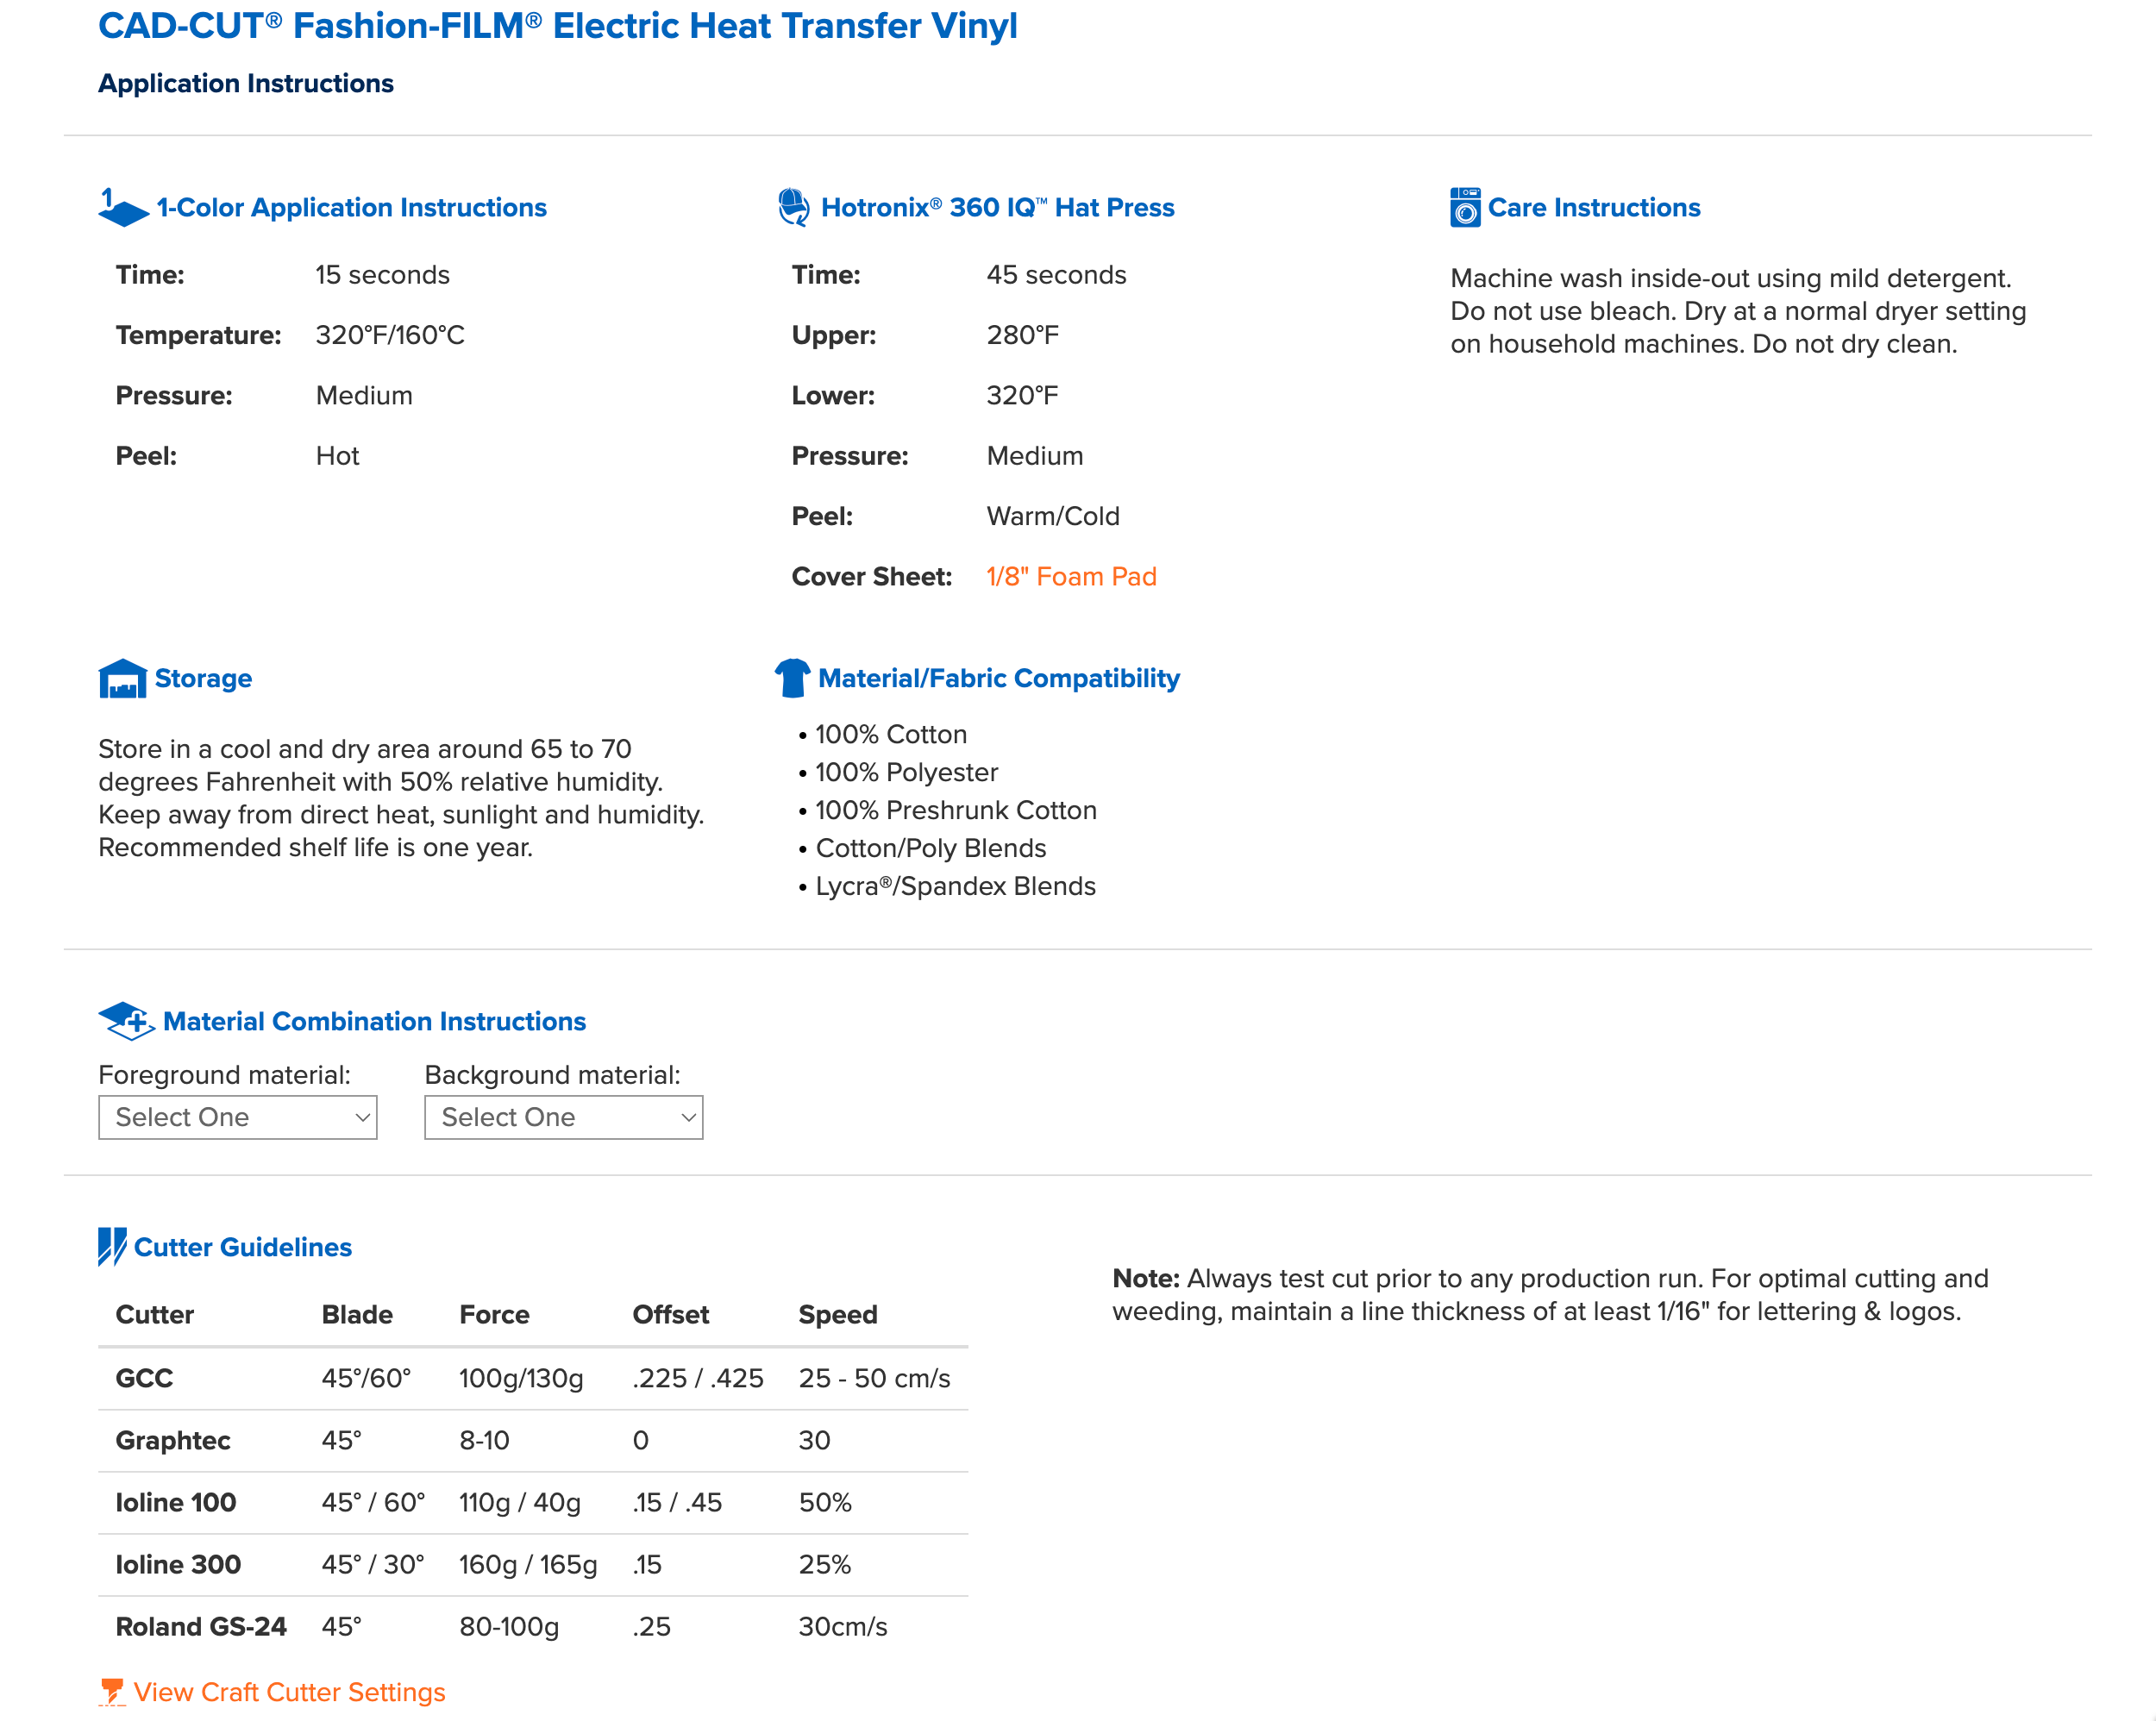Click the machine wash care paragraph
This screenshot has width=2156, height=1721.
[x=1738, y=311]
